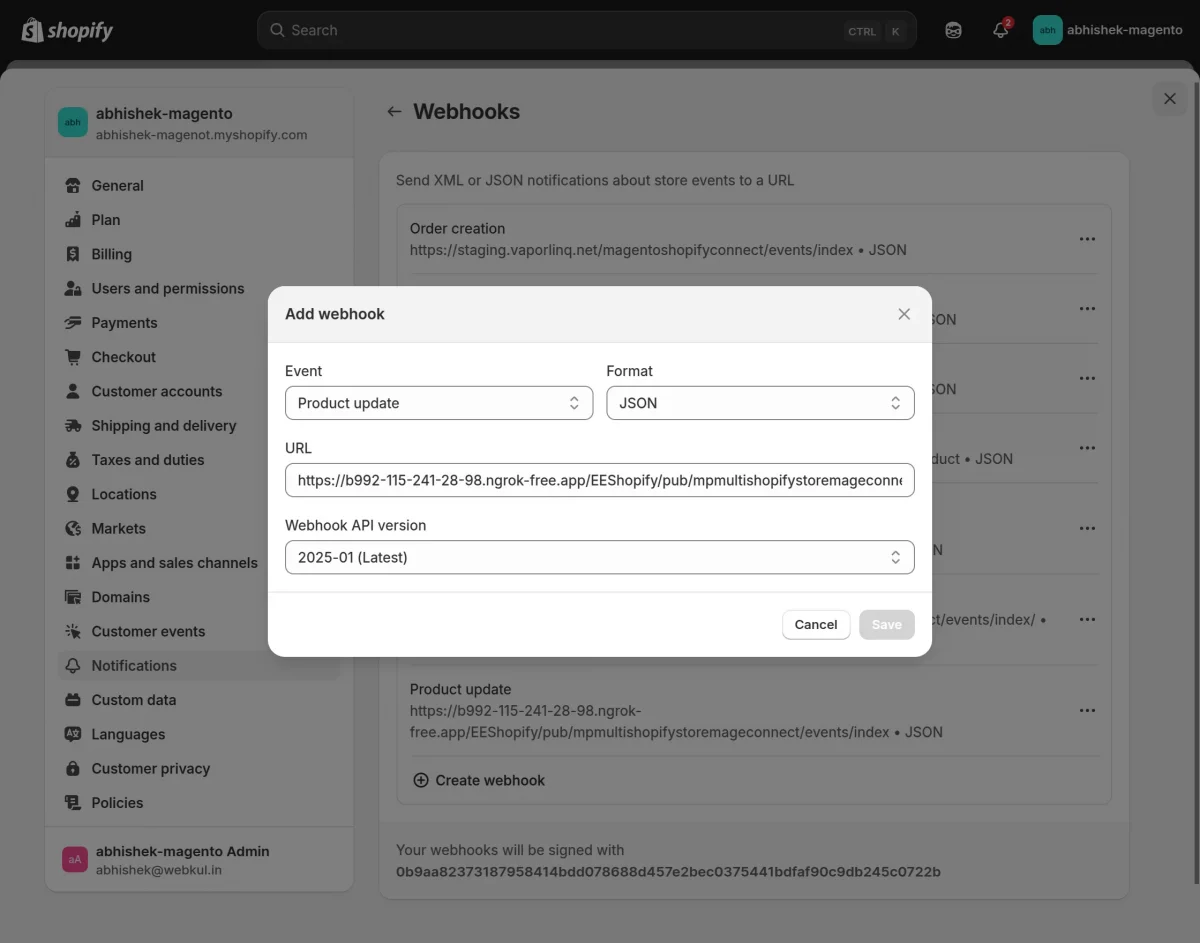Open the Event dropdown showing Product update
Screen dimensions: 1200x943
[x=438, y=402]
